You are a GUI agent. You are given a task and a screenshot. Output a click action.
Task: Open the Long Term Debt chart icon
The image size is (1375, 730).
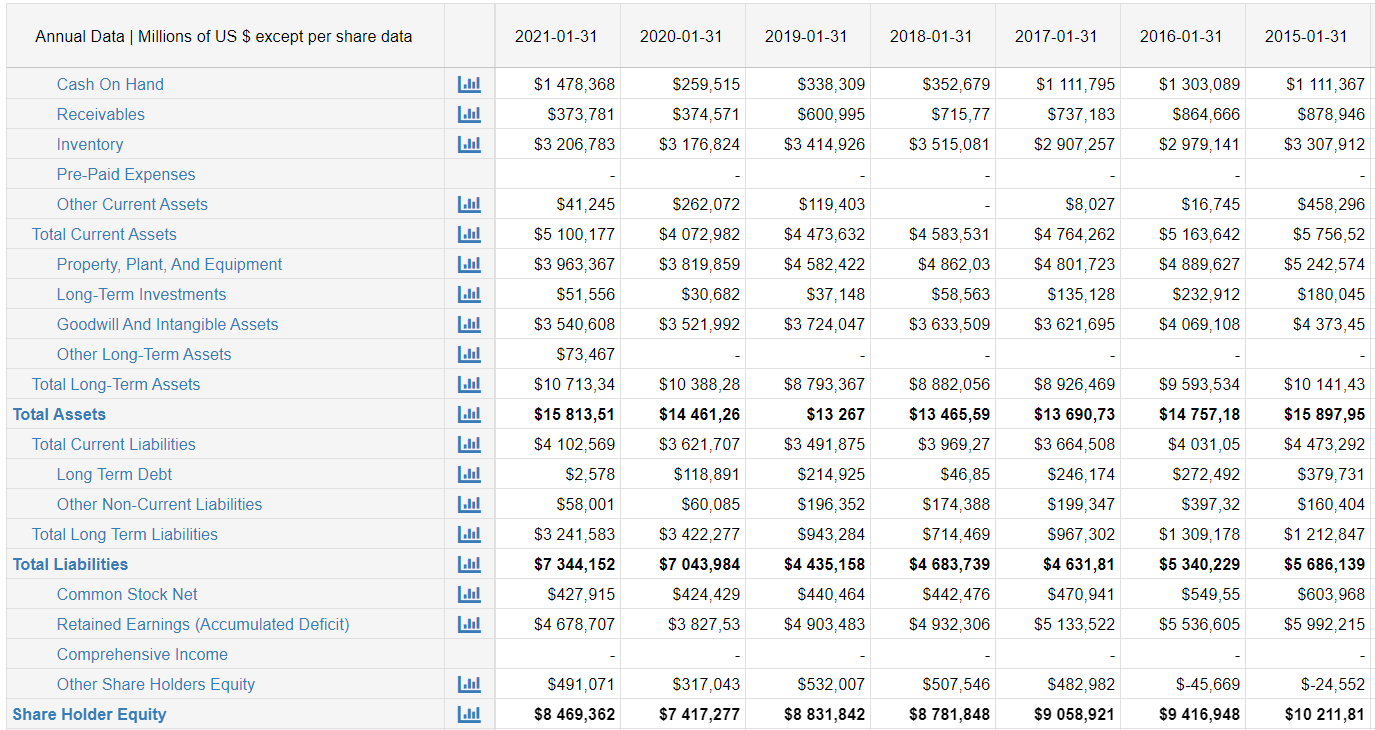tap(470, 474)
